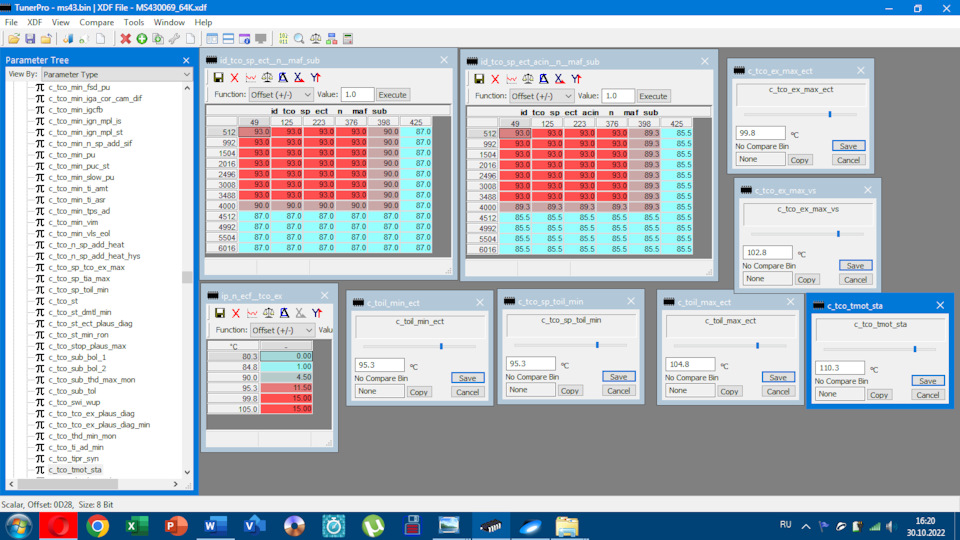The width and height of the screenshot is (960, 540).
Task: Click Copy in c_tco_sp_toil_min window
Action: [x=570, y=391]
